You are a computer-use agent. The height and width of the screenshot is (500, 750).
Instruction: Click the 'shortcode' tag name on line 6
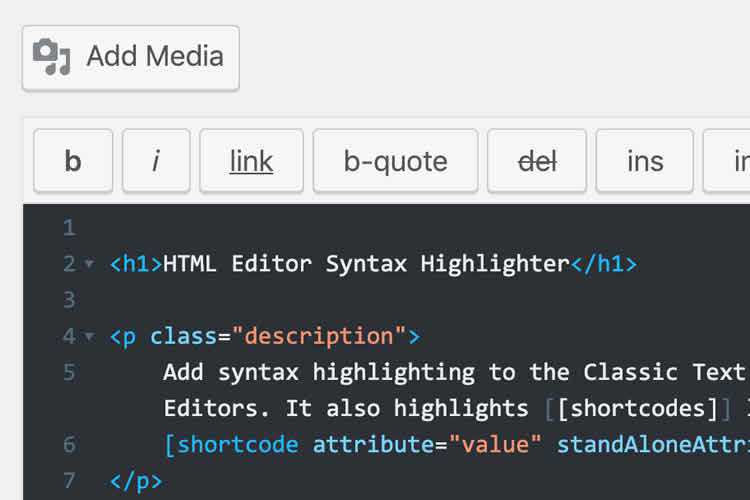click(238, 444)
